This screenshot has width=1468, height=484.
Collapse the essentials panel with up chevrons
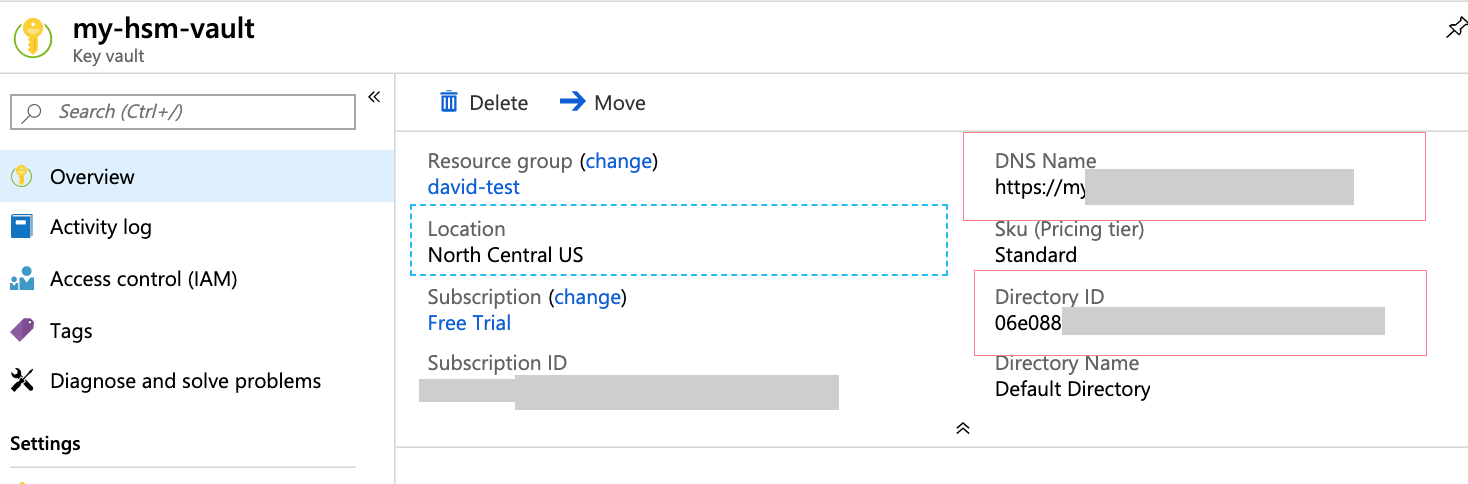coord(963,428)
